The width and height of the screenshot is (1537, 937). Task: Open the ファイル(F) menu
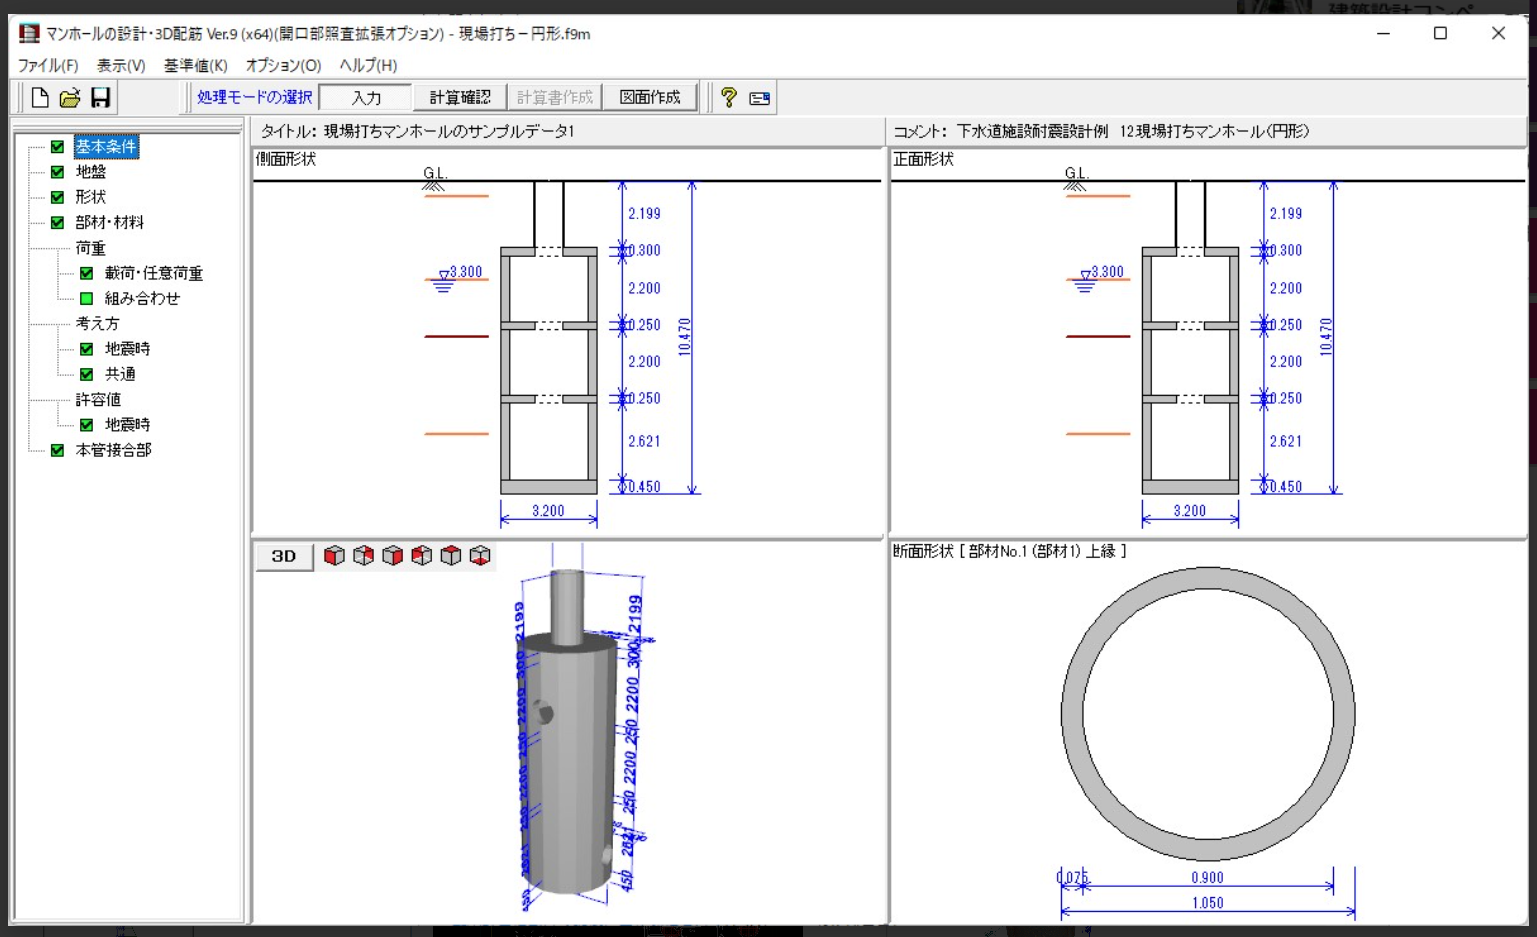(47, 65)
